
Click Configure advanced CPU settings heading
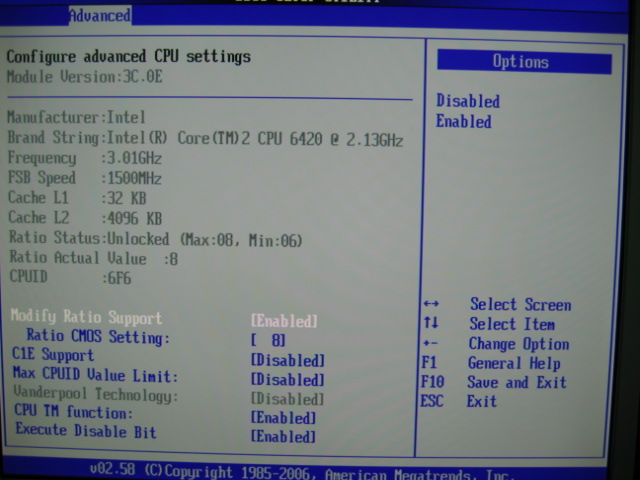(x=129, y=56)
